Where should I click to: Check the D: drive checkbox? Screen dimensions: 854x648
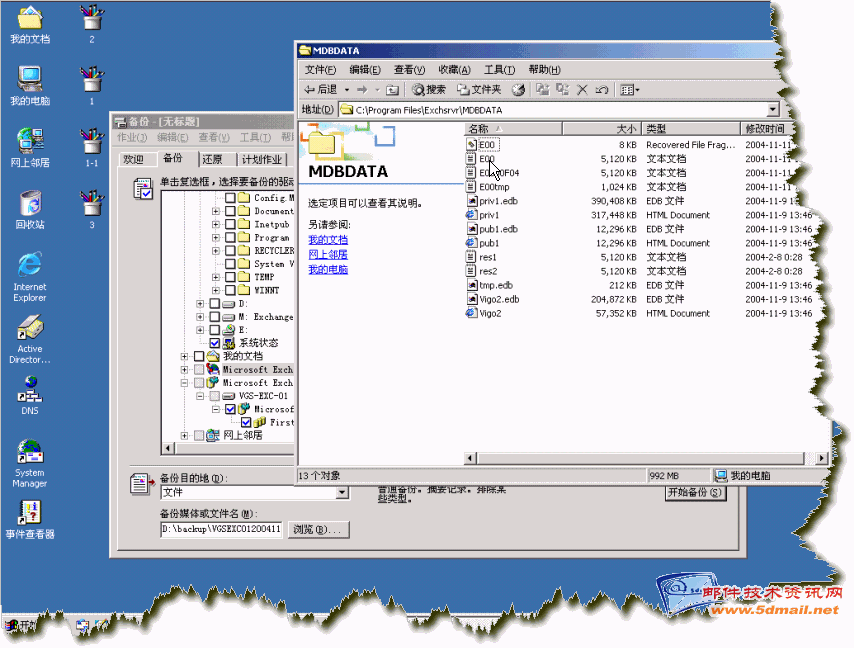point(215,304)
